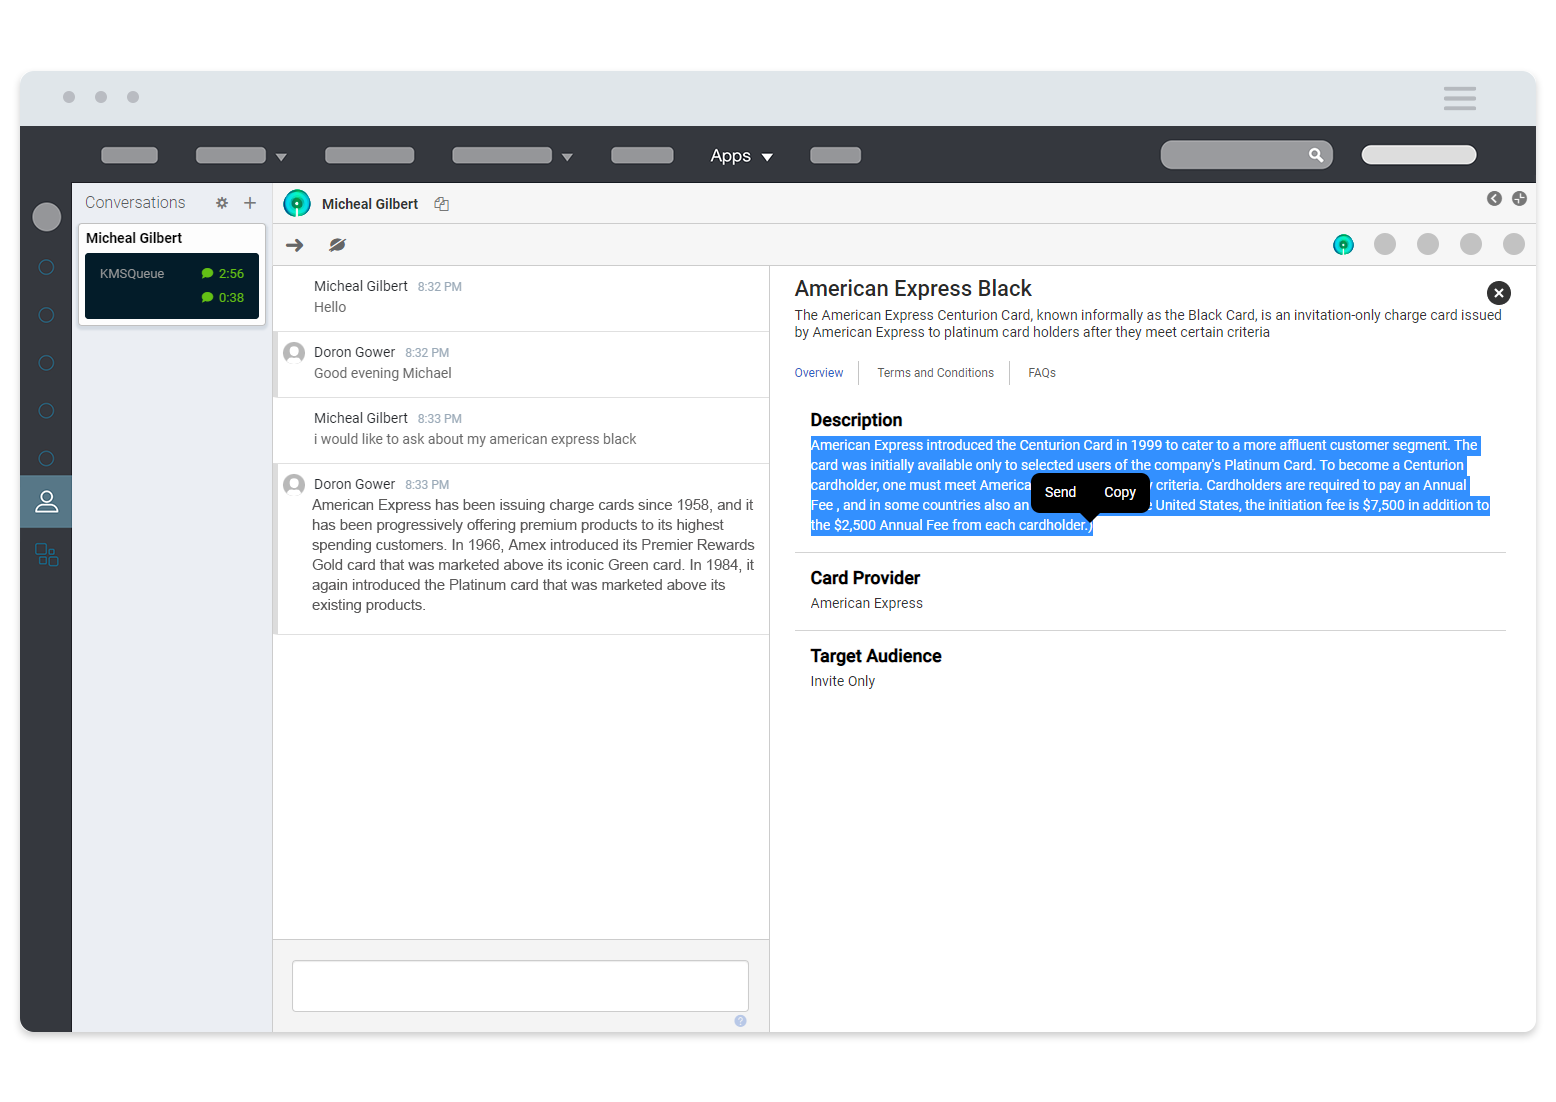Send the highlighted description text

(1059, 492)
